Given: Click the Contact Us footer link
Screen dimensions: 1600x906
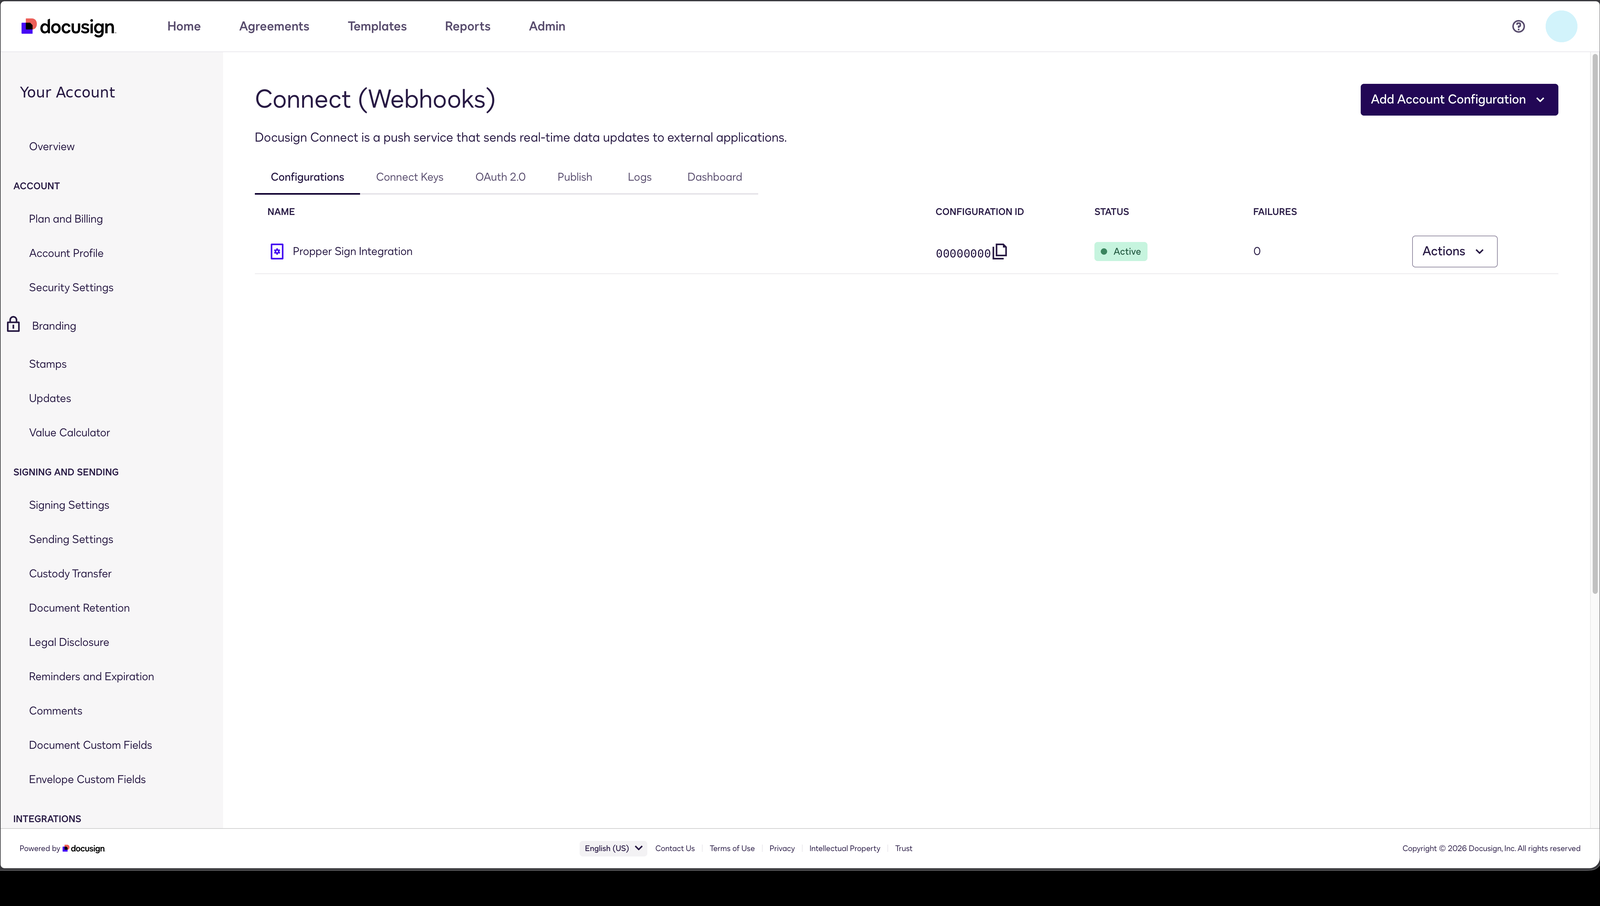Looking at the screenshot, I should 675,848.
